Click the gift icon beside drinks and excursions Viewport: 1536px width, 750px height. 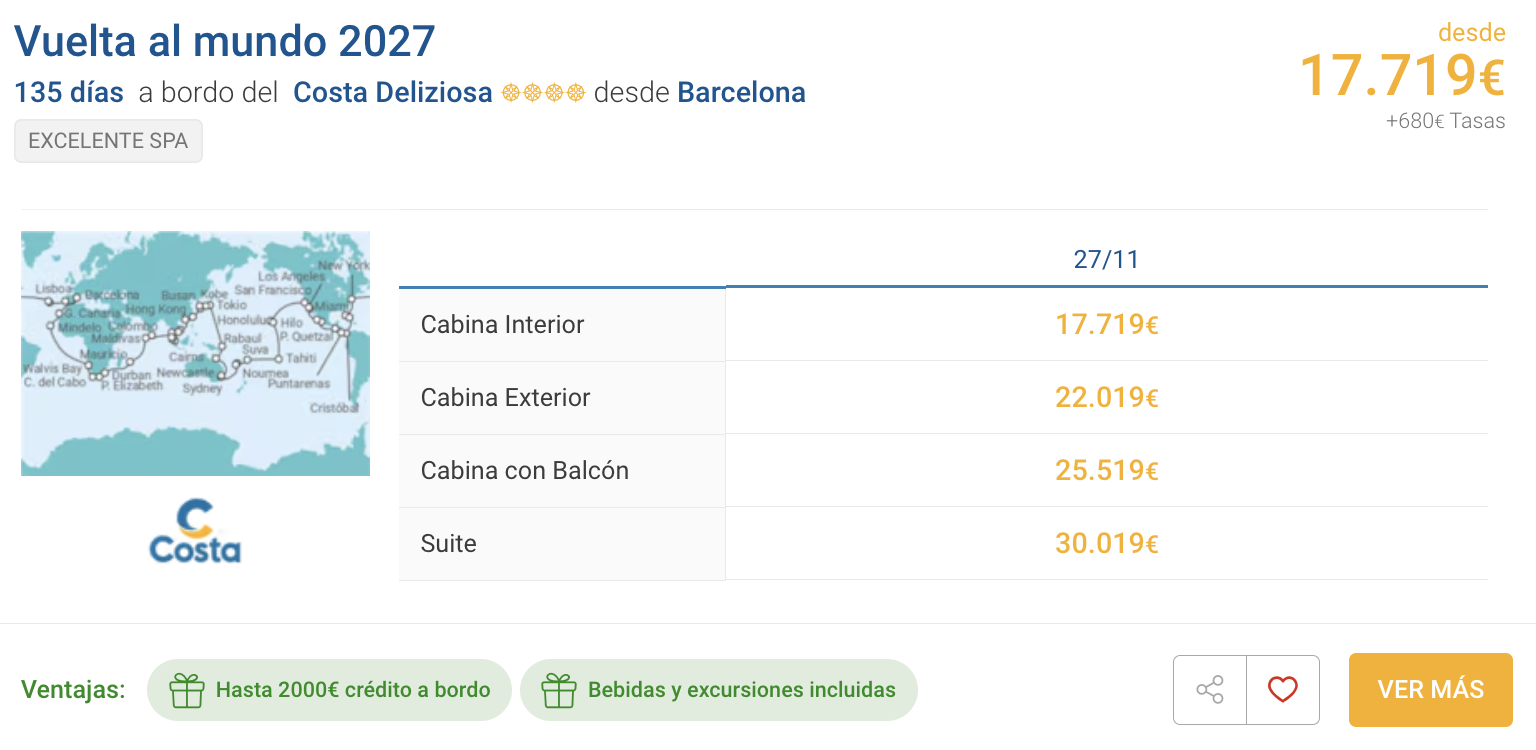(560, 689)
